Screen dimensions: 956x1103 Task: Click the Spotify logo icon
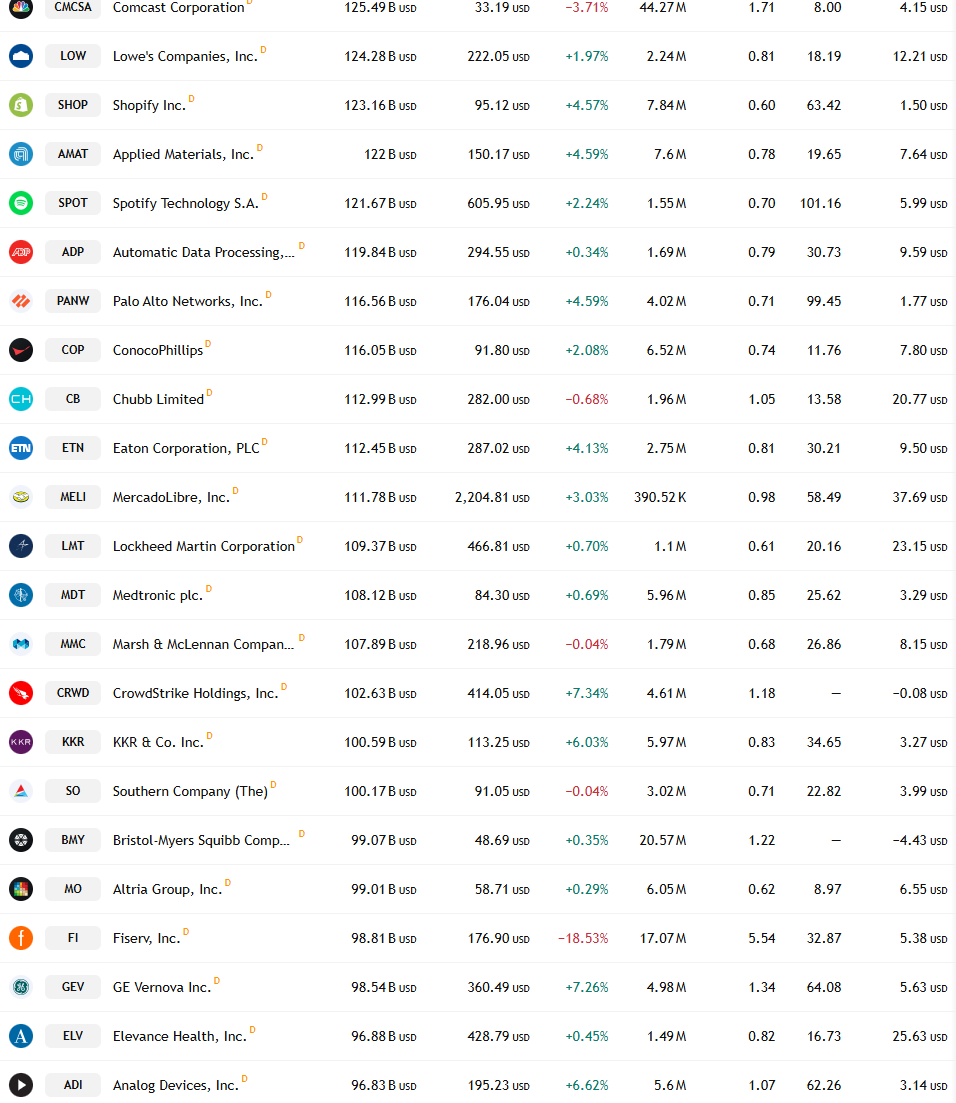pyautogui.click(x=21, y=203)
